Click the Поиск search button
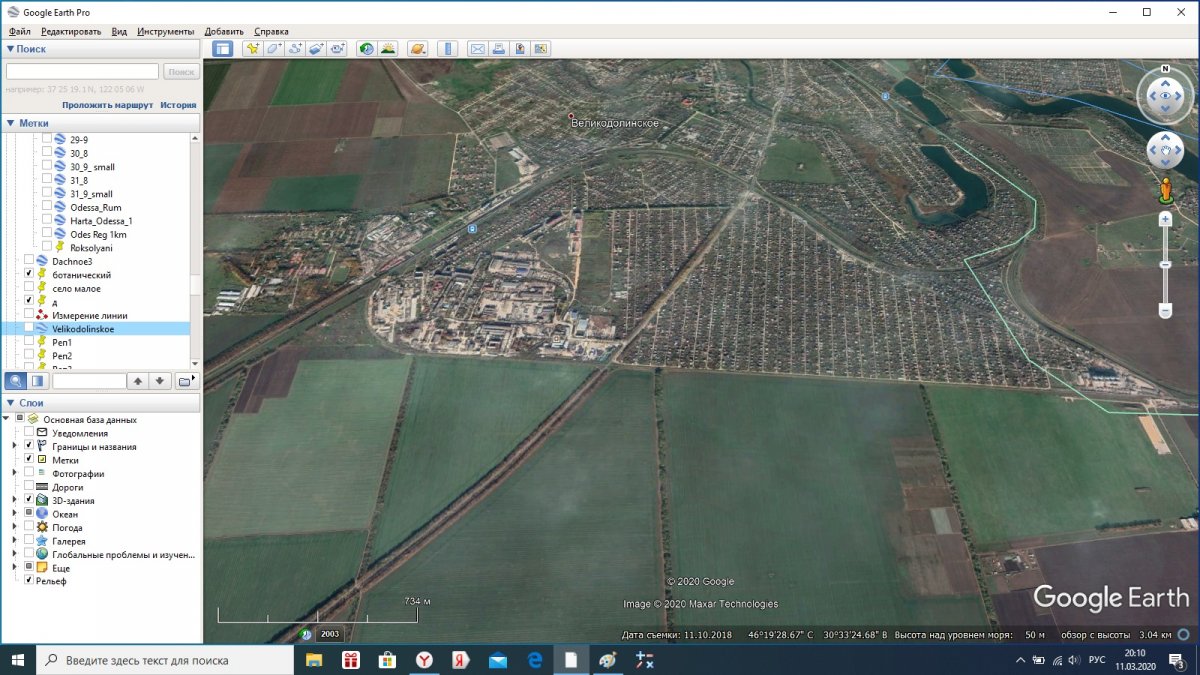 pos(181,72)
